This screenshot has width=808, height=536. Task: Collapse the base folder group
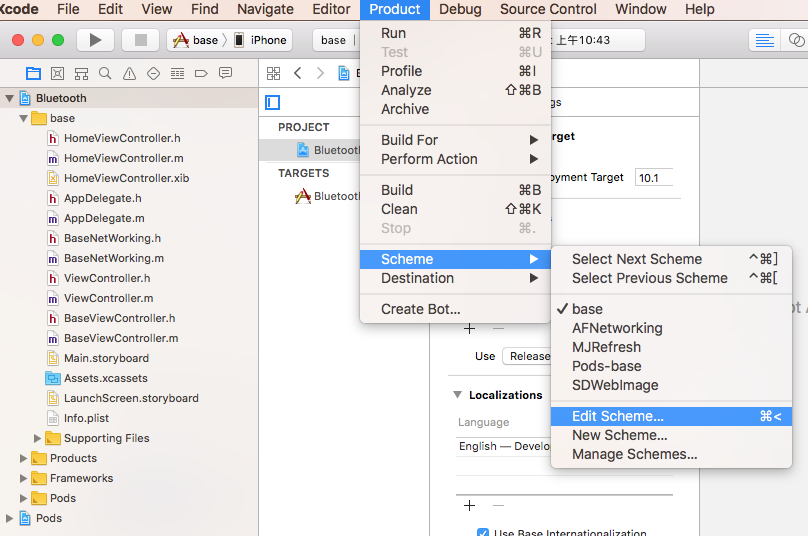(23, 118)
